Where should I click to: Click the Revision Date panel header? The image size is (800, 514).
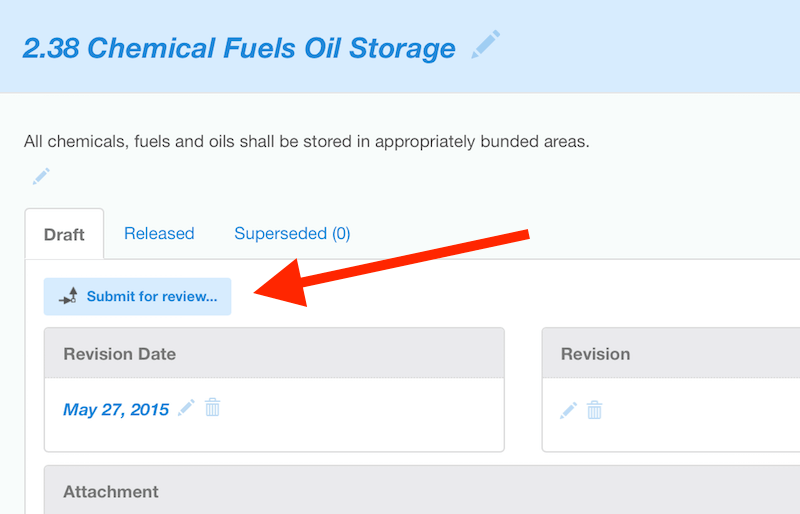point(119,354)
